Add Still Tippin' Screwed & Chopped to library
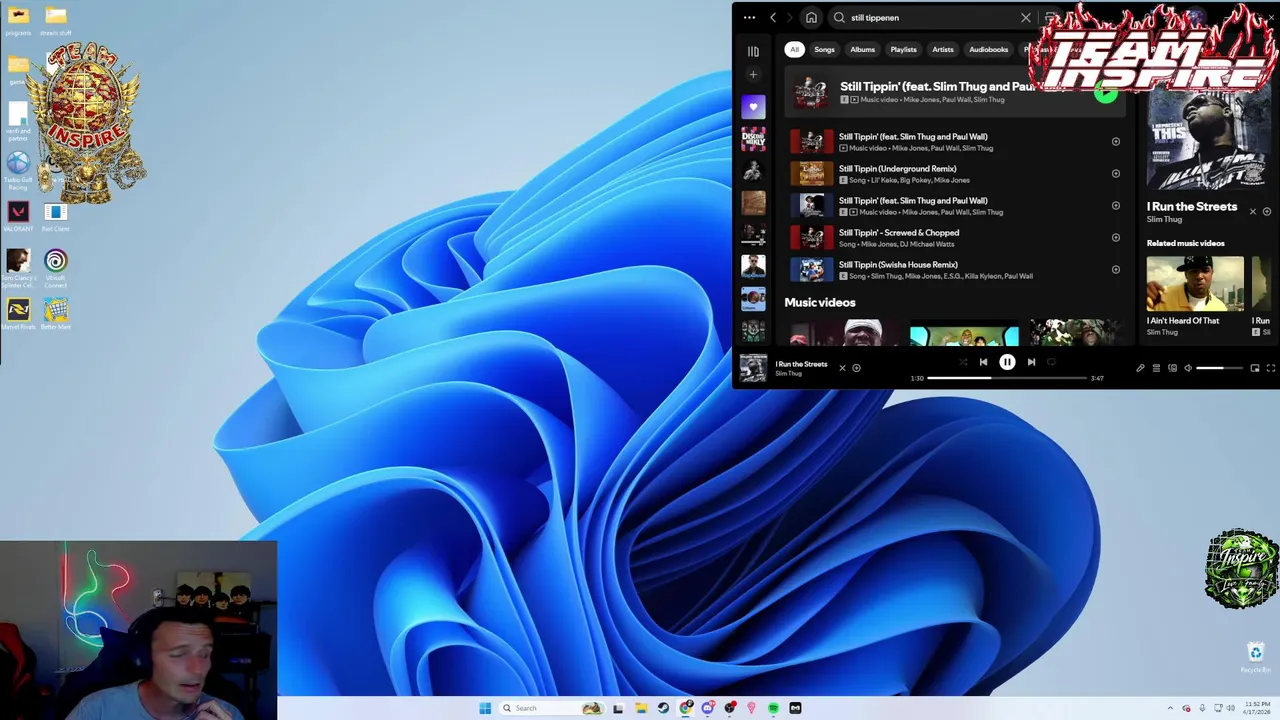The height and width of the screenshot is (720, 1280). tap(1116, 237)
